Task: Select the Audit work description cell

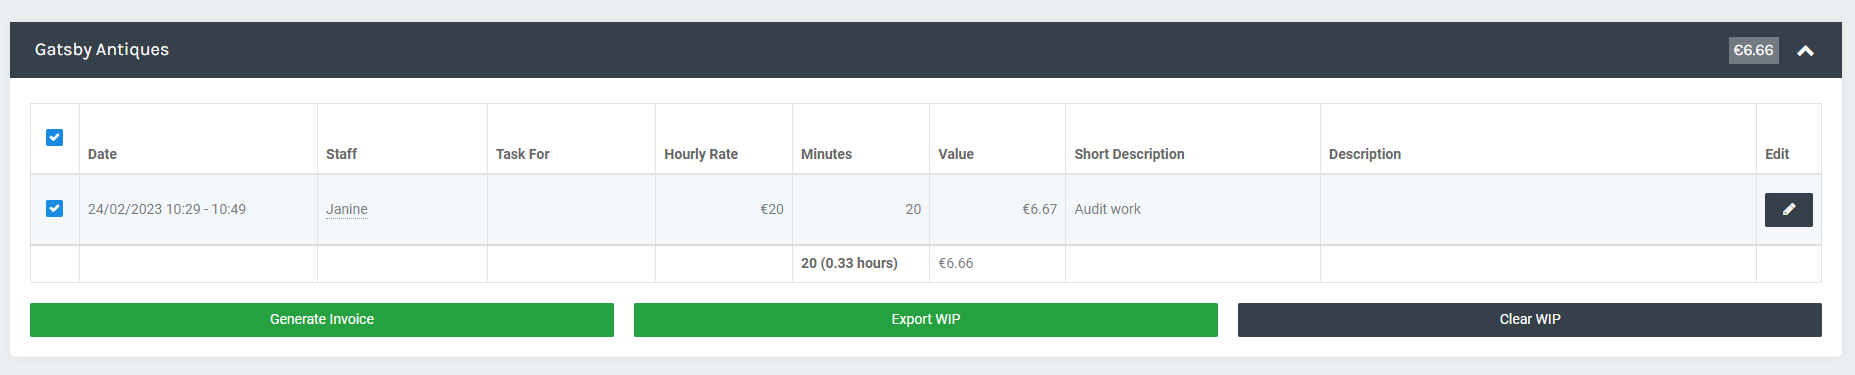Action: click(1193, 210)
